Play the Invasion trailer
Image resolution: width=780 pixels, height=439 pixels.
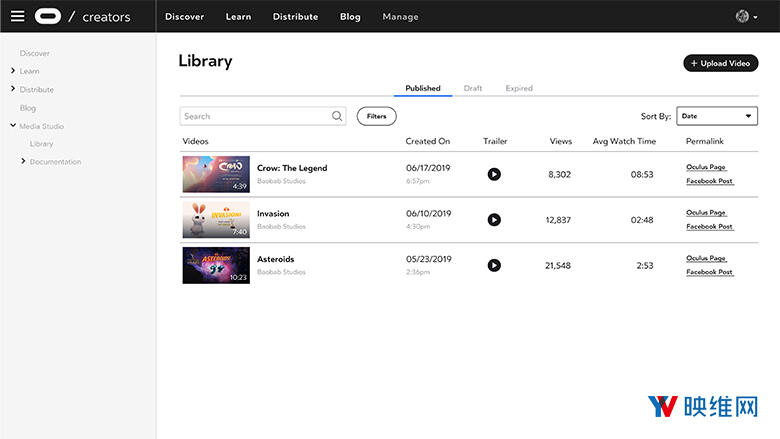click(494, 220)
